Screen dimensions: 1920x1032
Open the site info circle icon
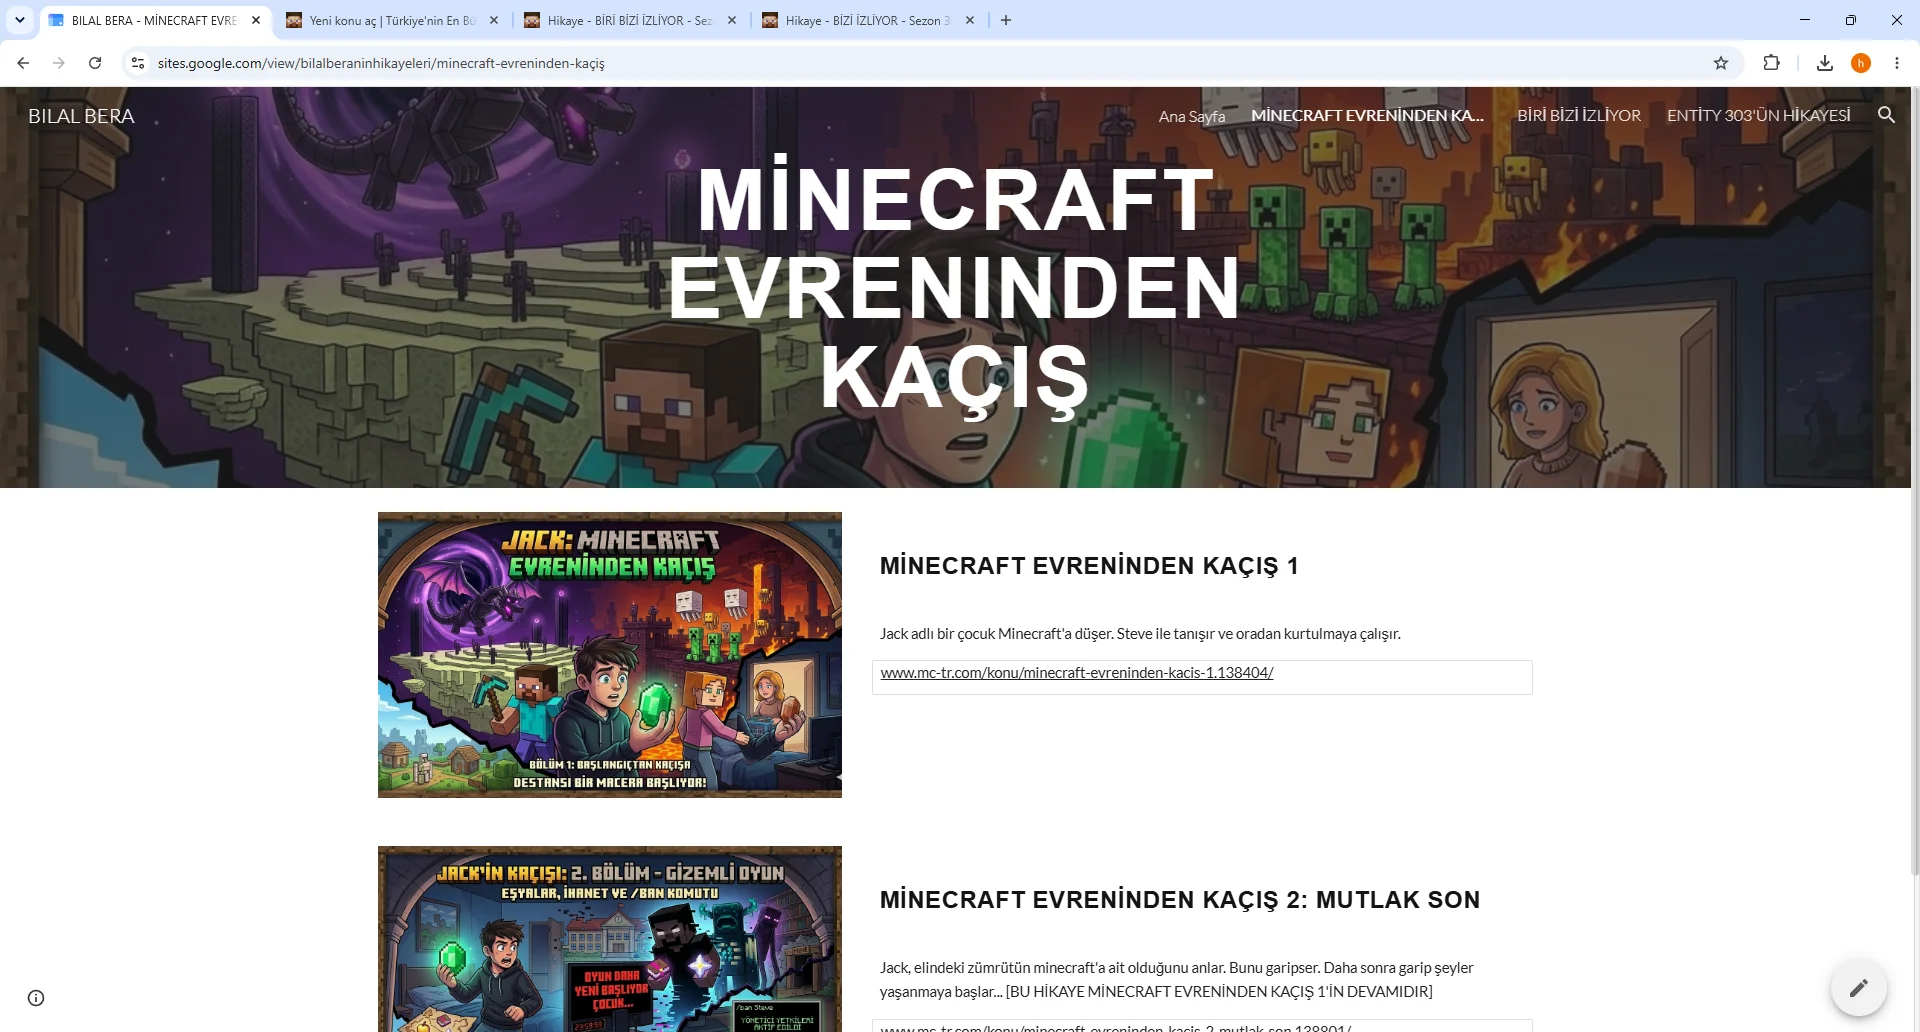click(36, 998)
